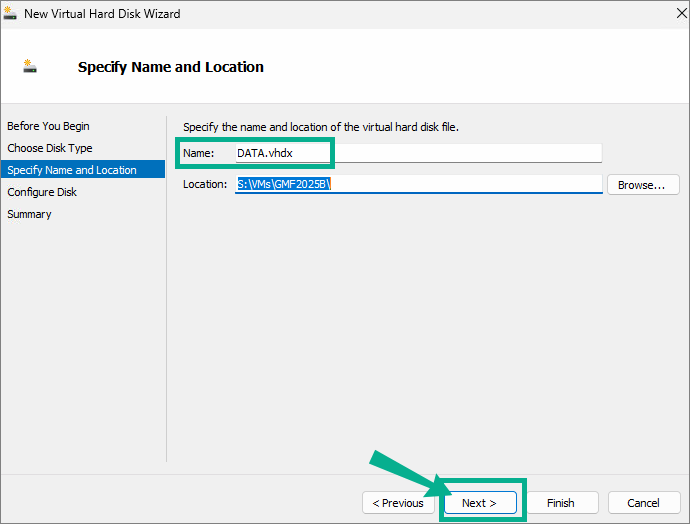Click the New Virtual Hard Disk Wizard title text
This screenshot has width=690, height=524.
pos(102,14)
